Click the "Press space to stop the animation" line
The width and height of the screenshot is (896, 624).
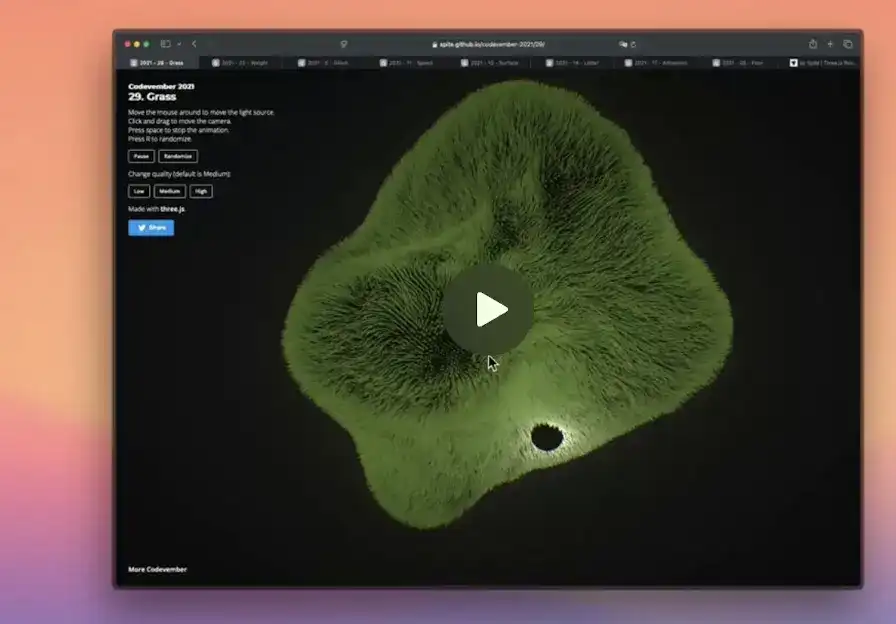tap(179, 130)
